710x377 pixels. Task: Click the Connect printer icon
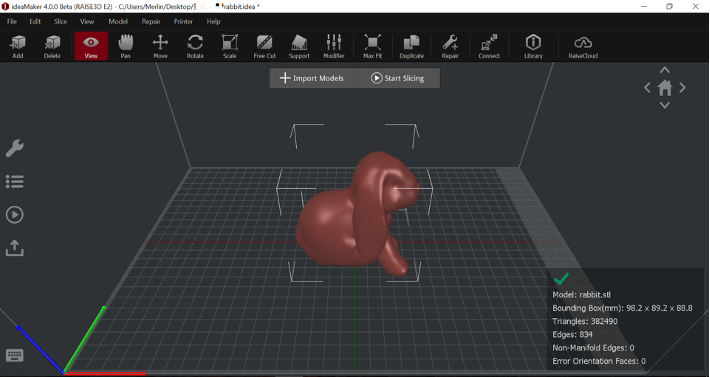(489, 46)
